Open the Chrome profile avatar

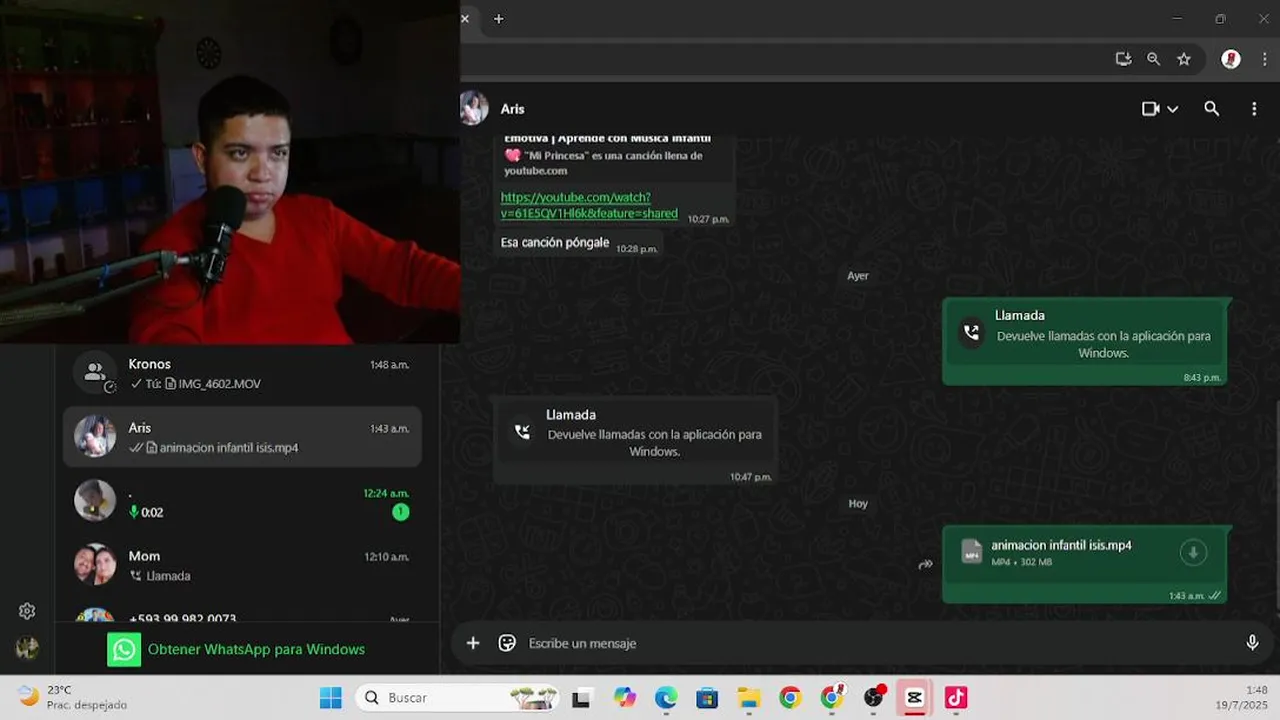click(x=1231, y=59)
